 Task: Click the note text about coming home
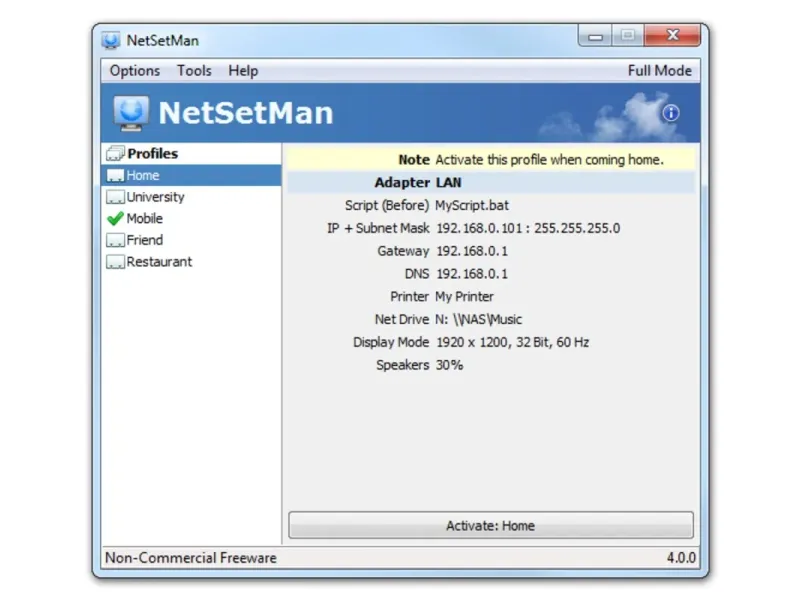pos(549,160)
